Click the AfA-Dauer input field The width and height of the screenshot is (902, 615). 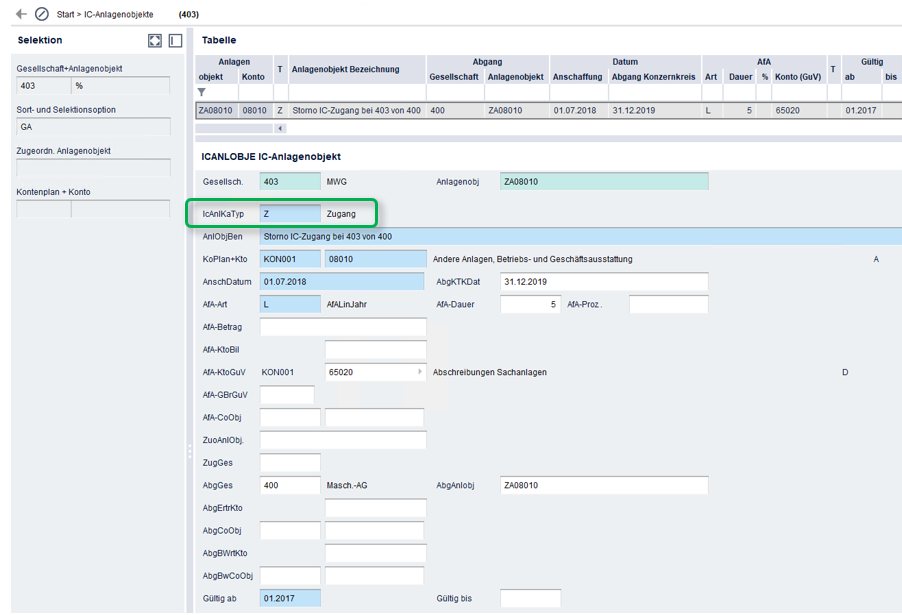[530, 304]
